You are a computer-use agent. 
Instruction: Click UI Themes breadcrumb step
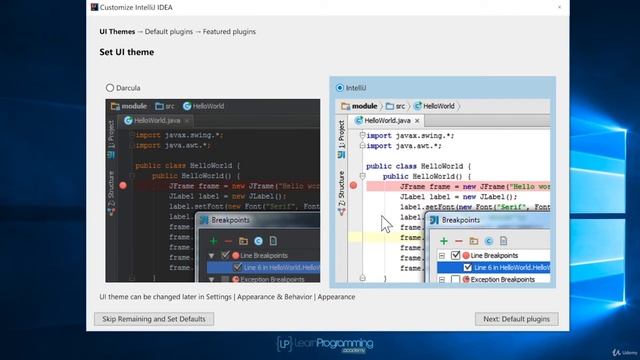(x=117, y=31)
